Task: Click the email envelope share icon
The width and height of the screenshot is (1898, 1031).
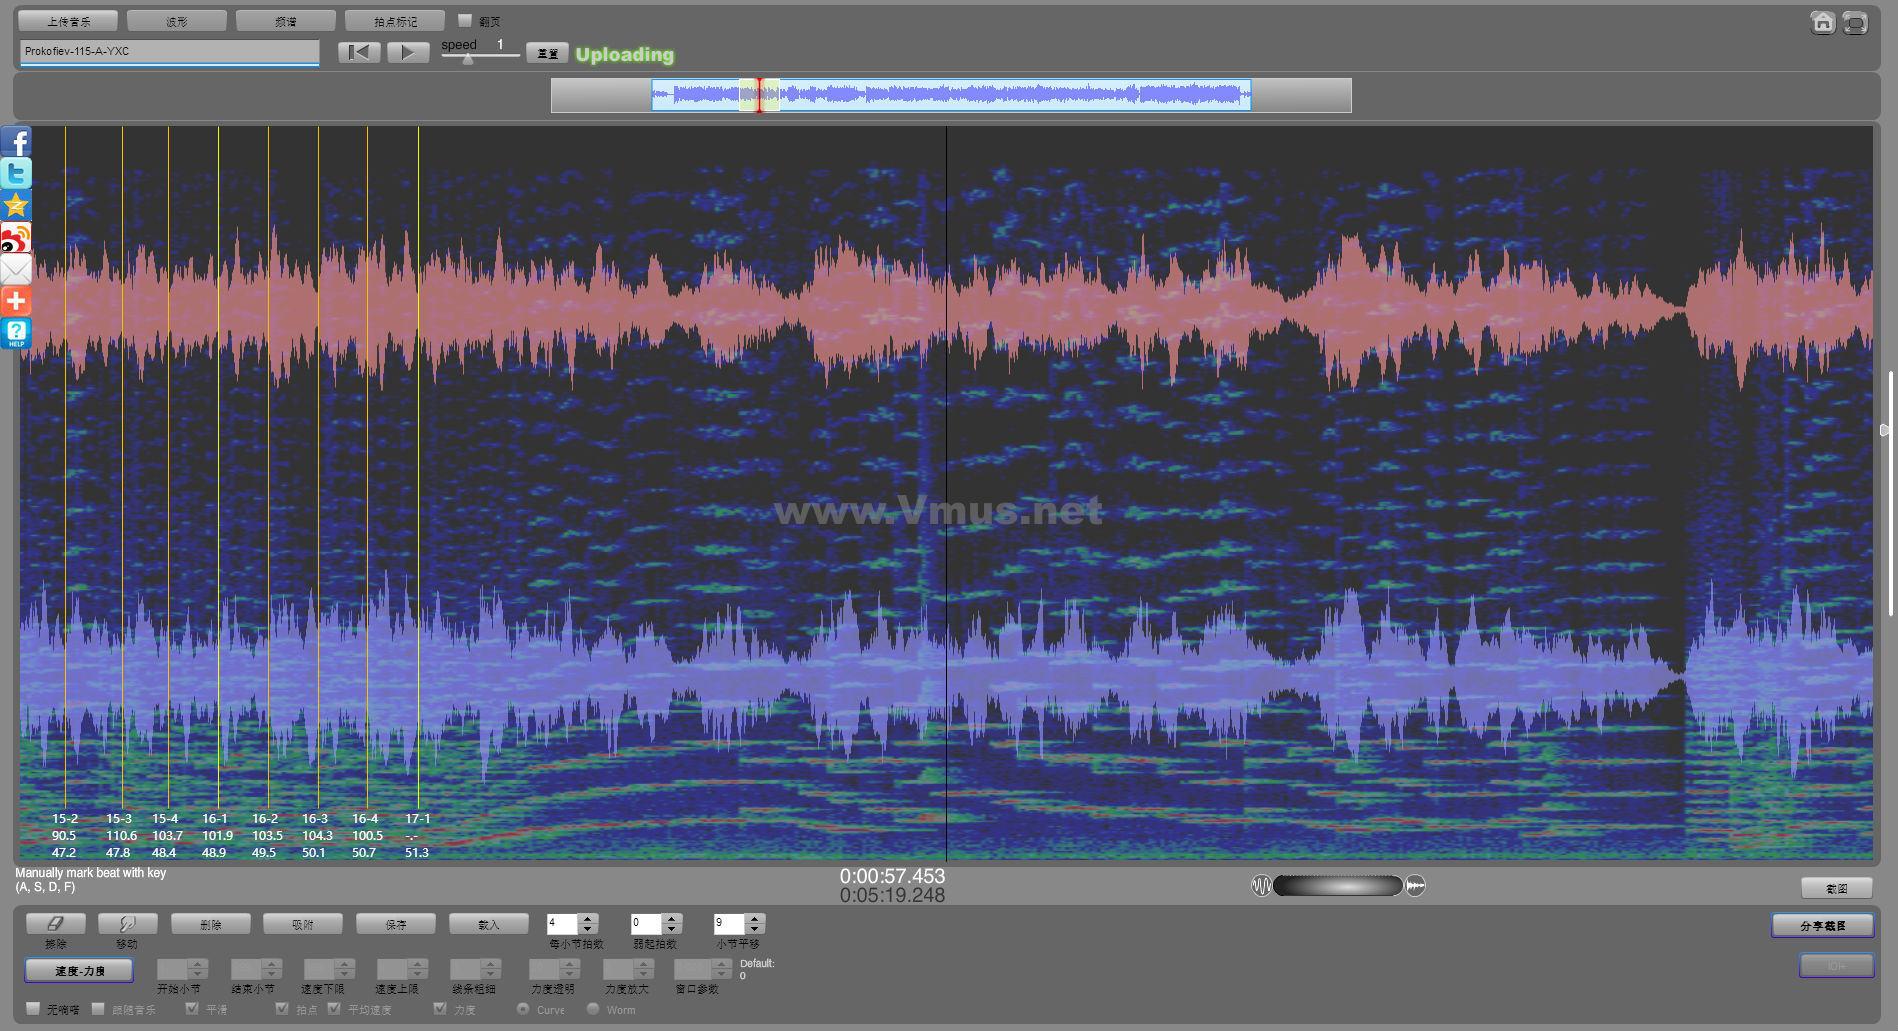Action: (16, 269)
